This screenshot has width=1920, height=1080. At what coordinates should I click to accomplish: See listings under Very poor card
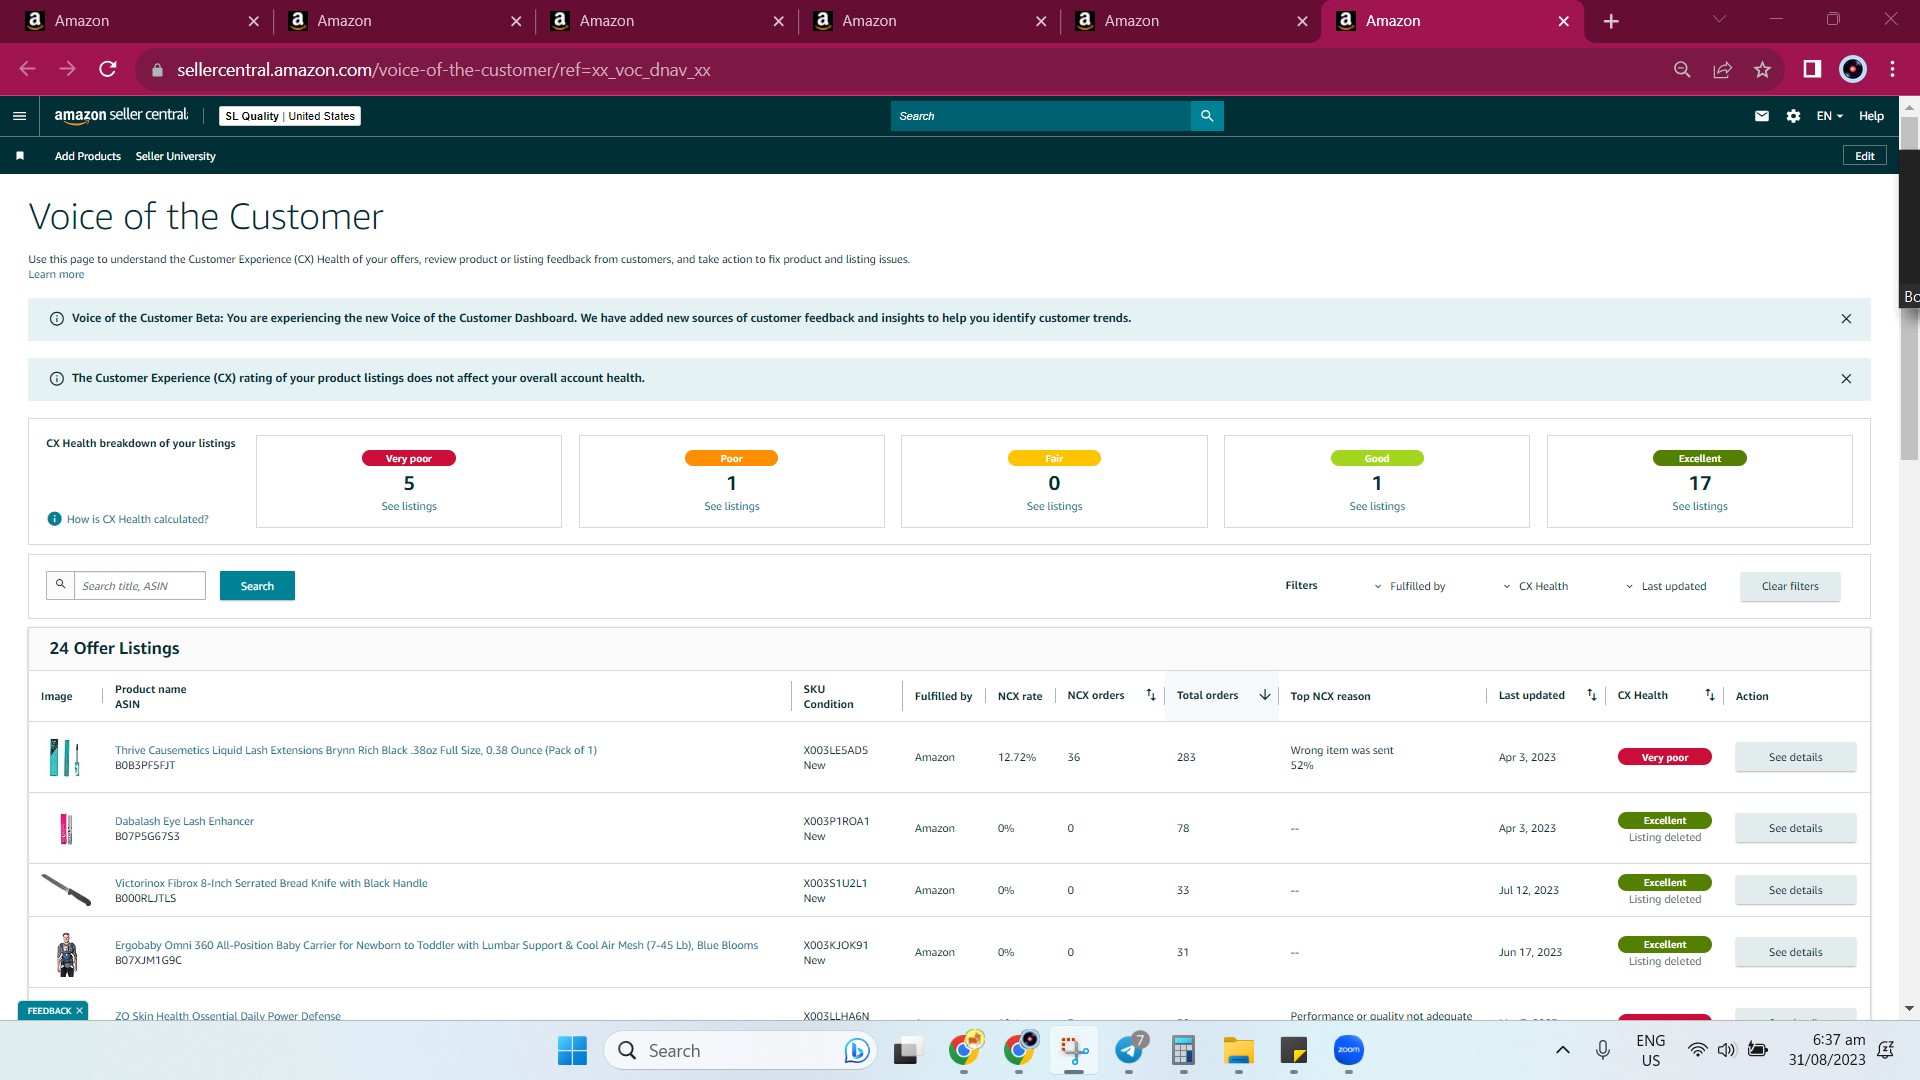click(409, 507)
